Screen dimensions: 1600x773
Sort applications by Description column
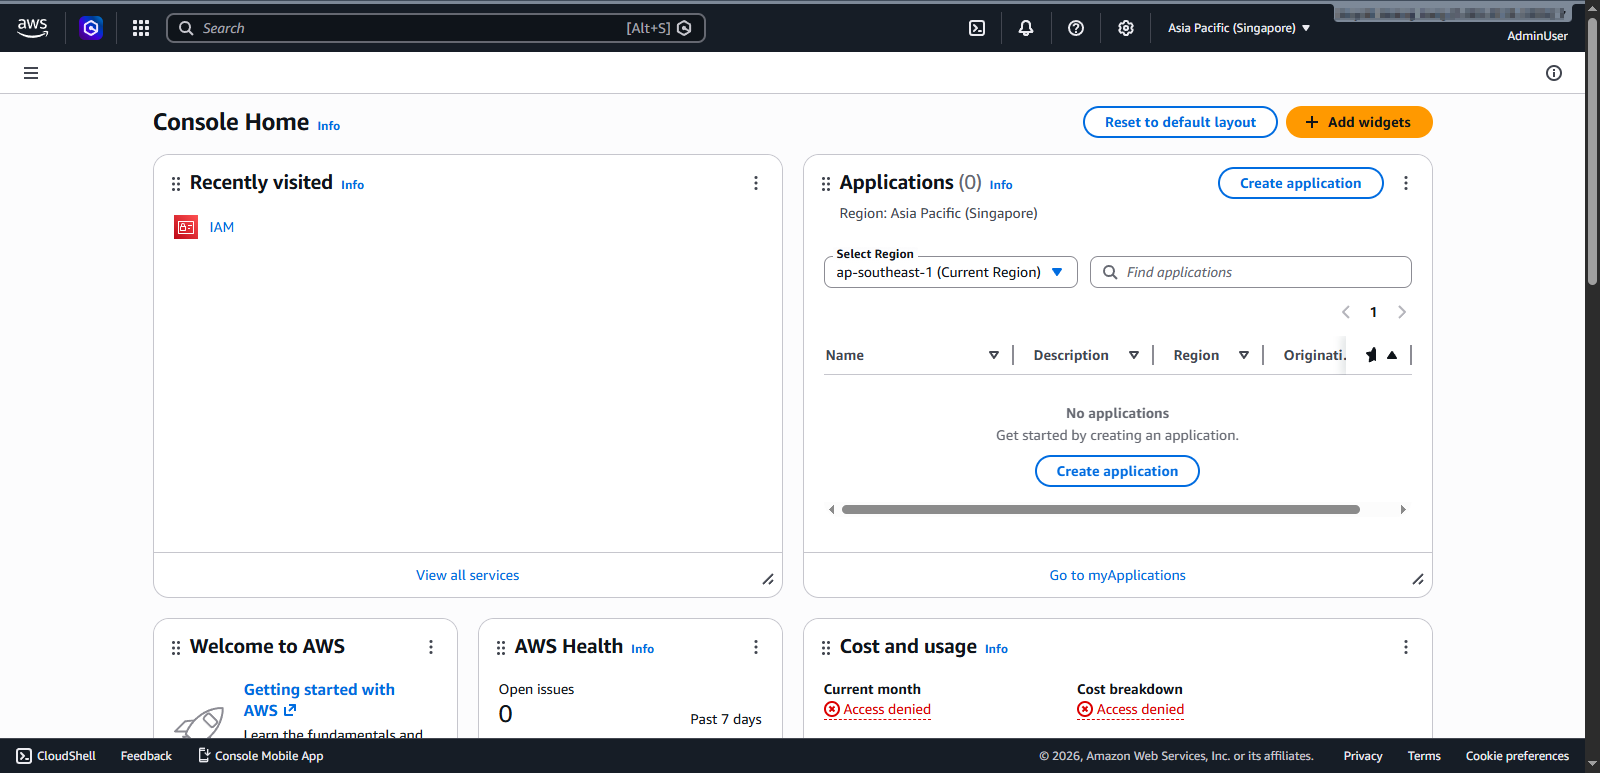tap(1134, 355)
